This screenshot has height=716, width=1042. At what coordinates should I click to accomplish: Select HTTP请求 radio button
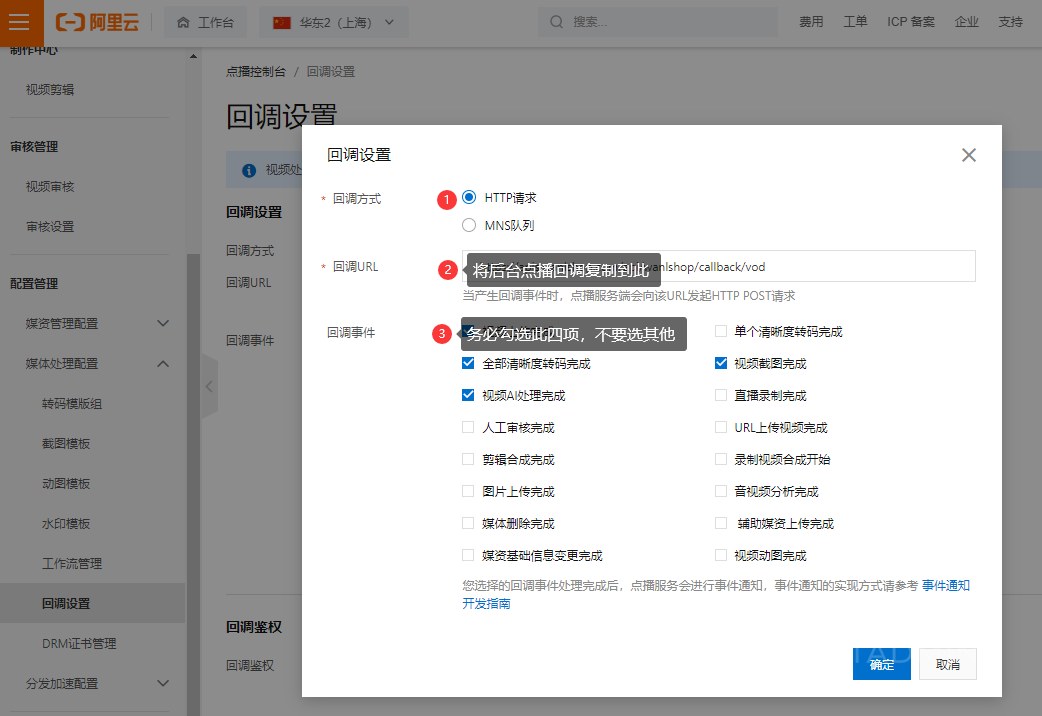click(x=469, y=197)
